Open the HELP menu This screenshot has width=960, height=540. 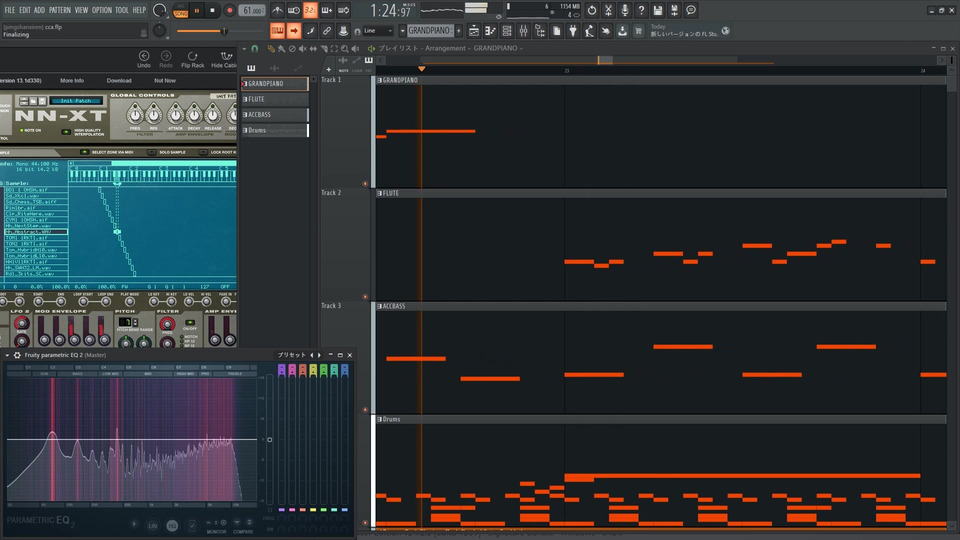(x=140, y=10)
